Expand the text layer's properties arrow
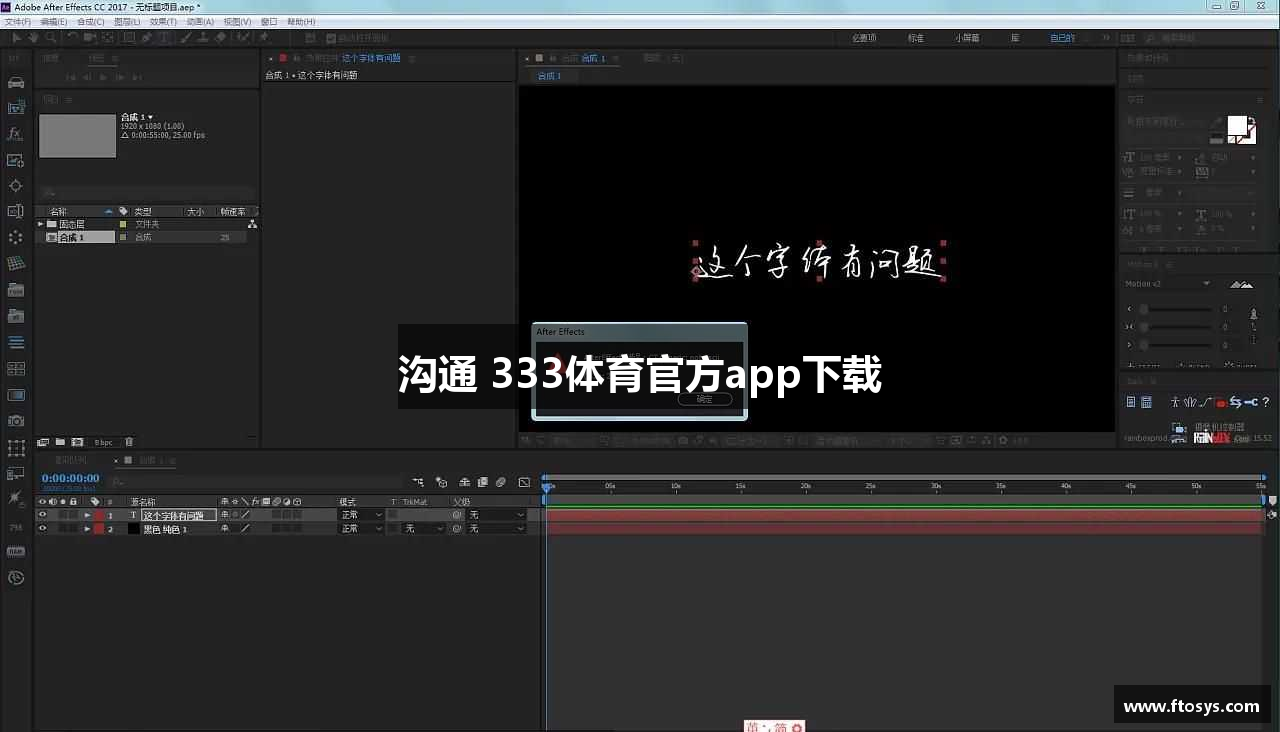The width and height of the screenshot is (1280, 732). (x=88, y=514)
